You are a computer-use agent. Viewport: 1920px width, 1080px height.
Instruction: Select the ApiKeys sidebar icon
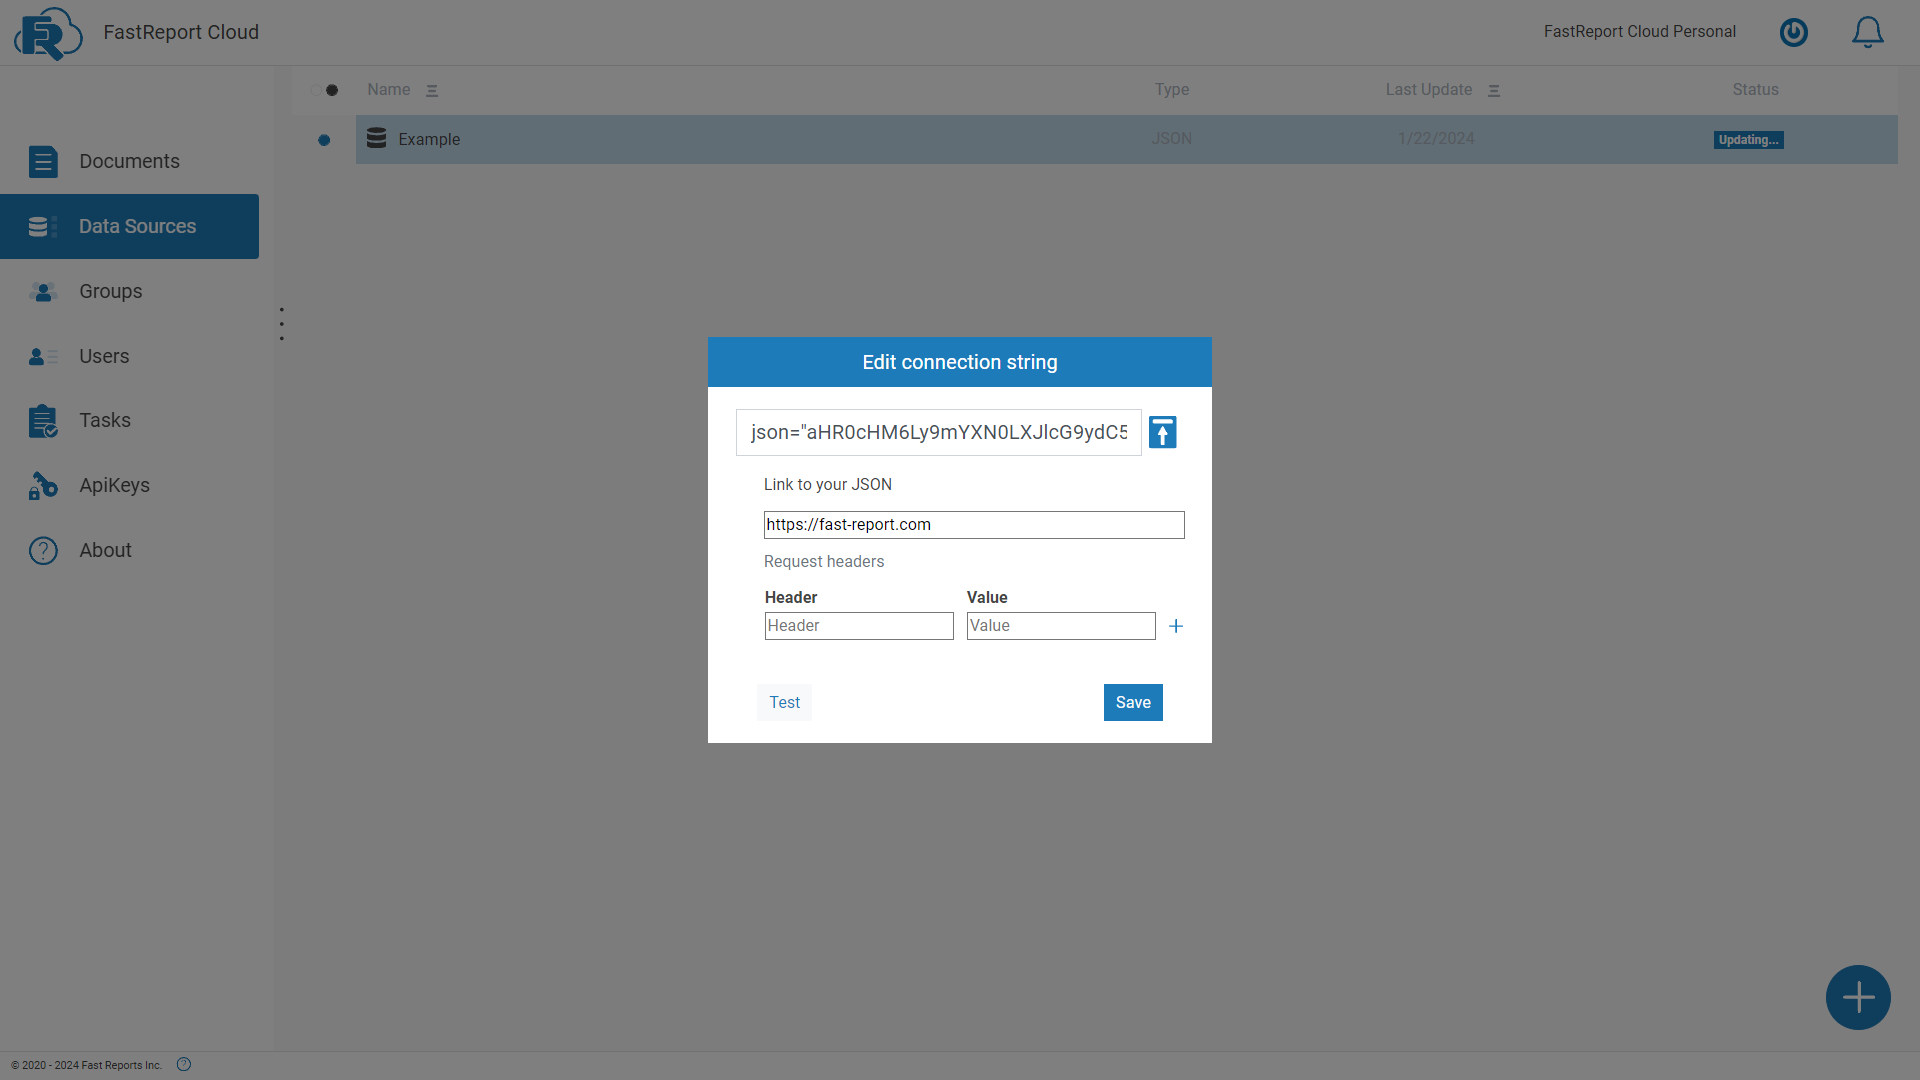pos(43,485)
